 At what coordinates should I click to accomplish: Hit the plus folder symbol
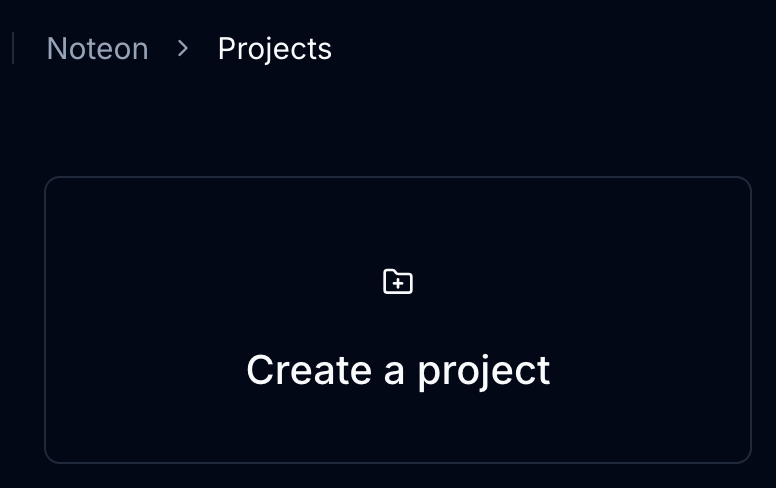398,282
